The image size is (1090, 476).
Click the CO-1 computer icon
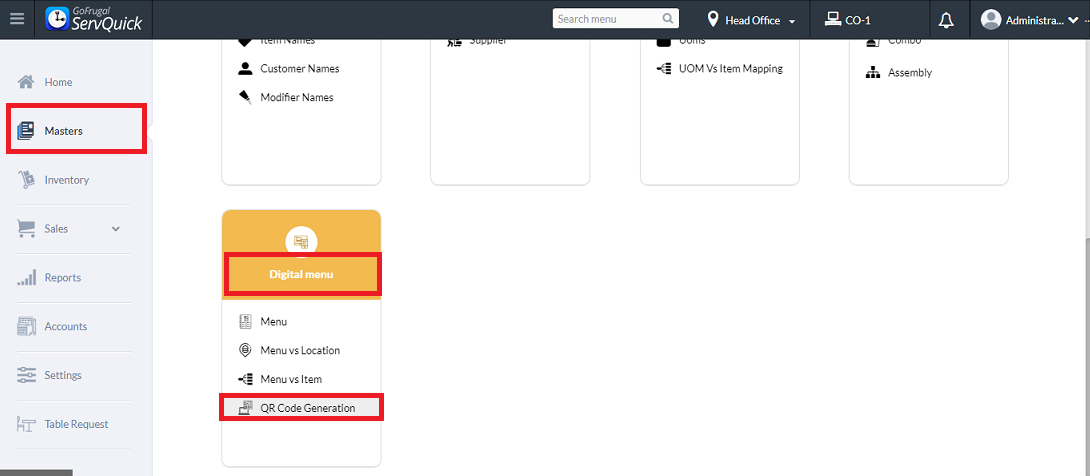(832, 19)
